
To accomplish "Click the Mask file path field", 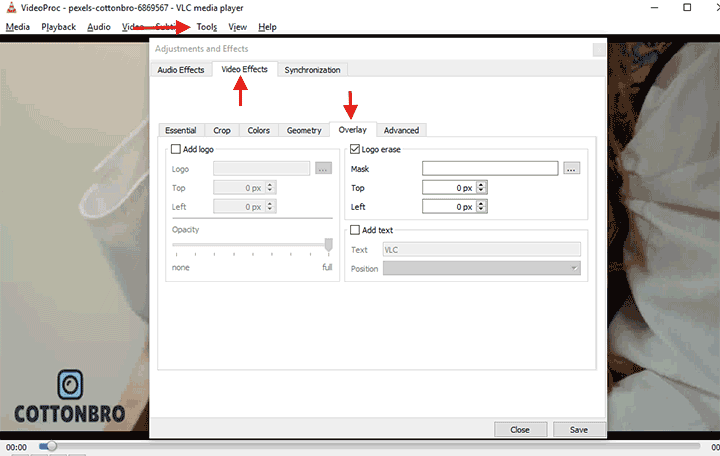I will (490, 169).
